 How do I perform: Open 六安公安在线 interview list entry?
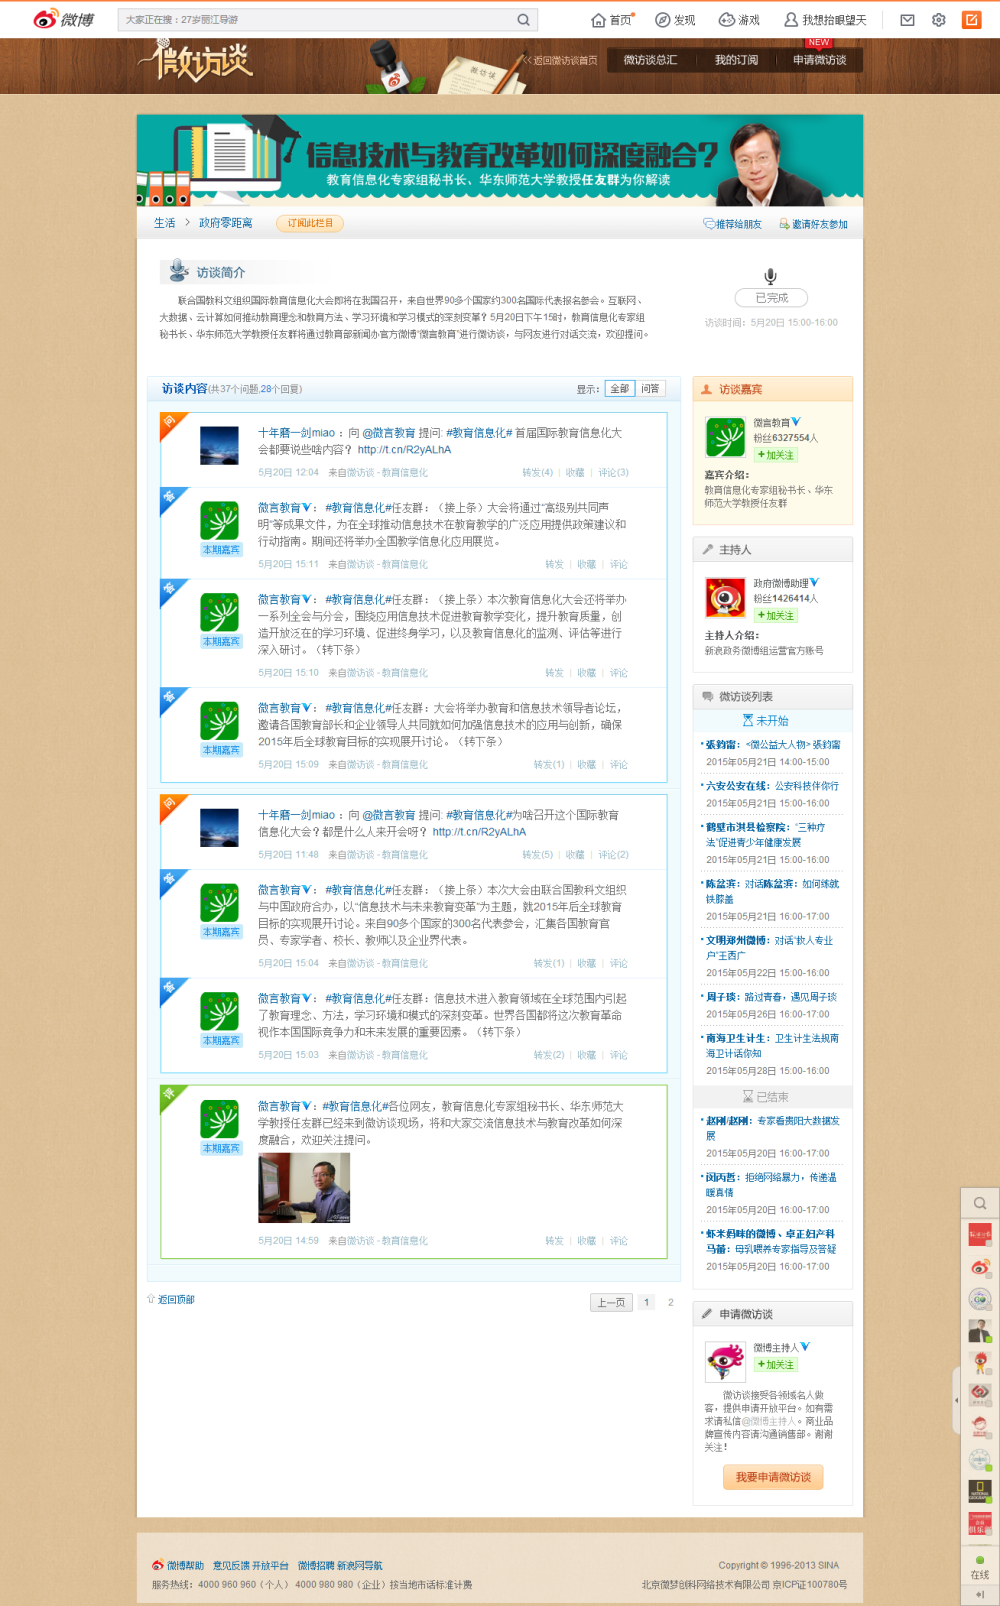[x=772, y=786]
